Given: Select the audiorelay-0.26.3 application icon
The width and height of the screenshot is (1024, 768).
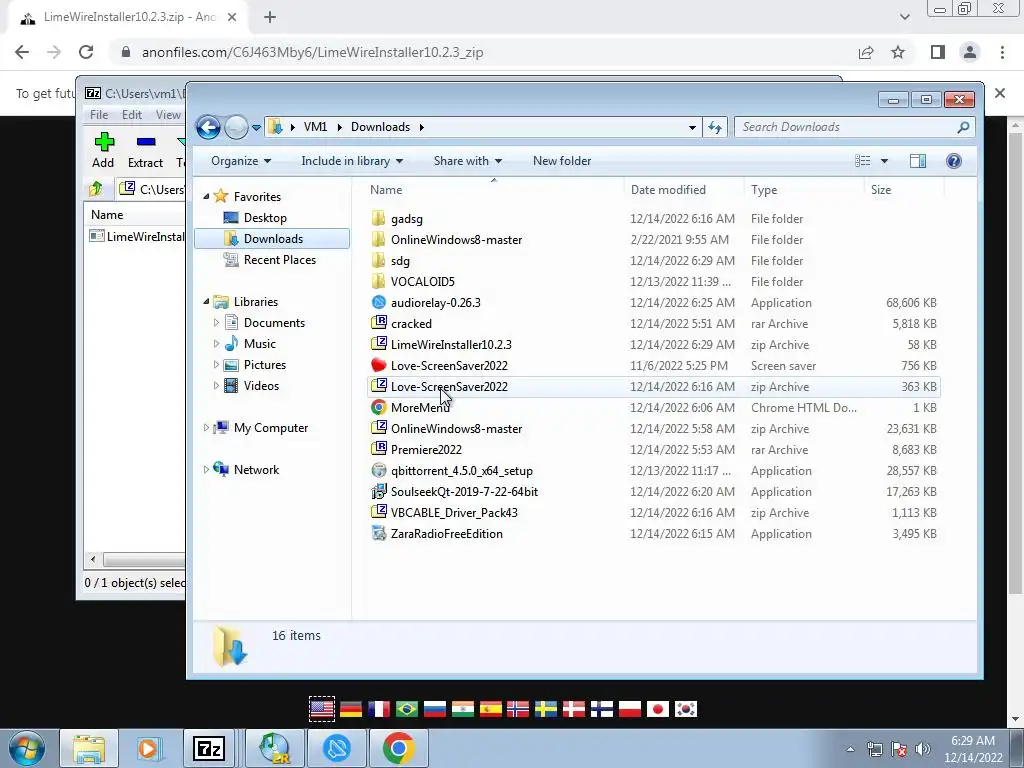Looking at the screenshot, I should point(379,302).
